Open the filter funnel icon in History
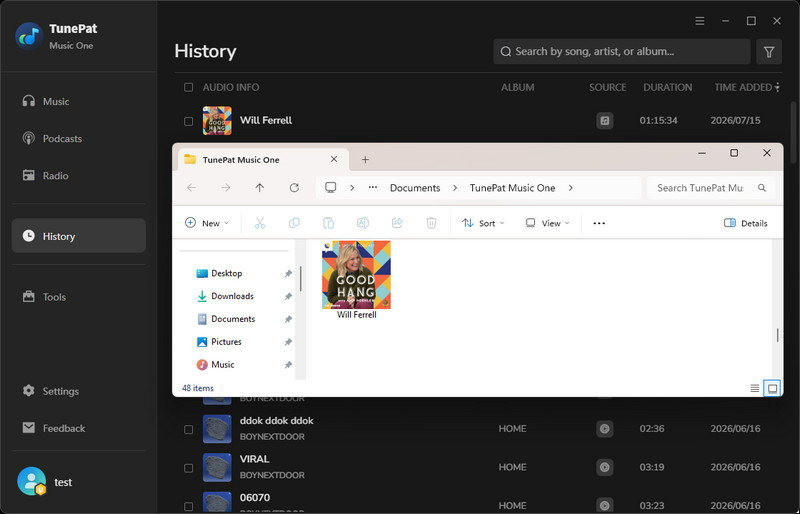 click(x=768, y=52)
